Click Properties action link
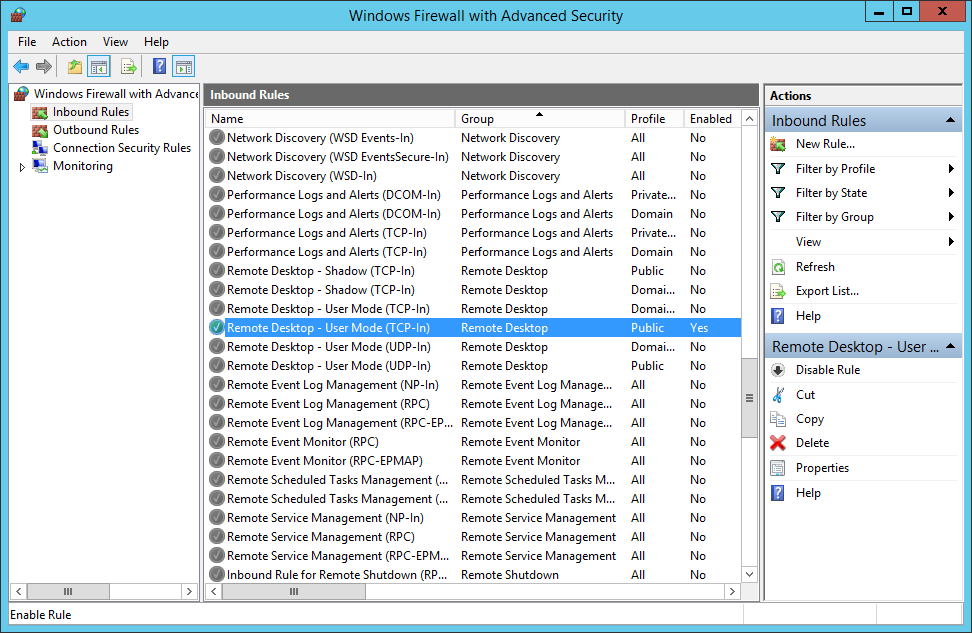972x633 pixels. (x=822, y=468)
